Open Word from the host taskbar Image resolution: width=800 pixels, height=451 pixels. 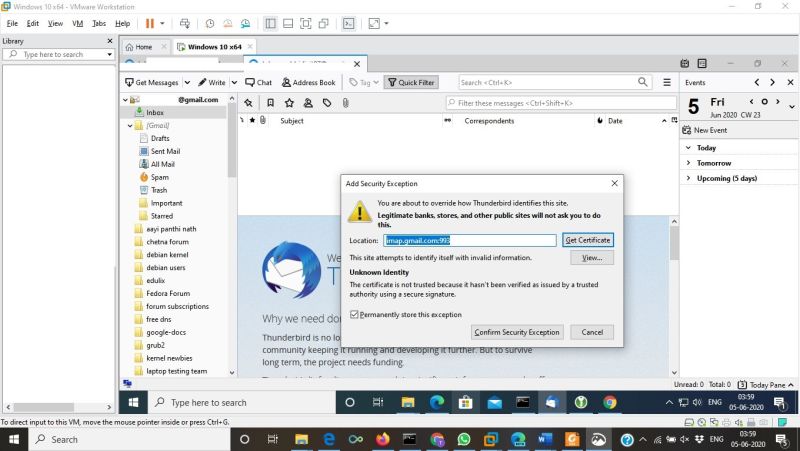point(545,439)
